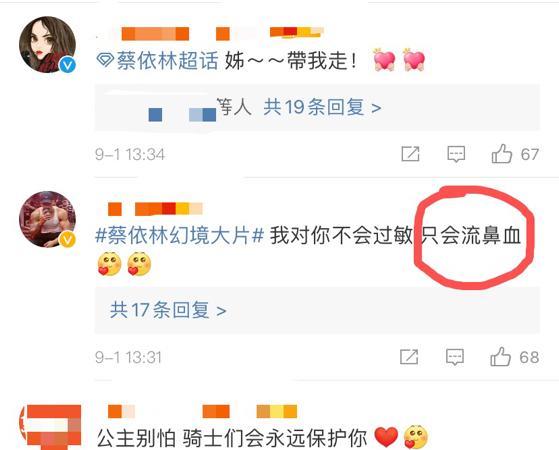Open the reply bubble icon on 13:34 comment
Image resolution: width=559 pixels, height=450 pixels.
point(456,154)
